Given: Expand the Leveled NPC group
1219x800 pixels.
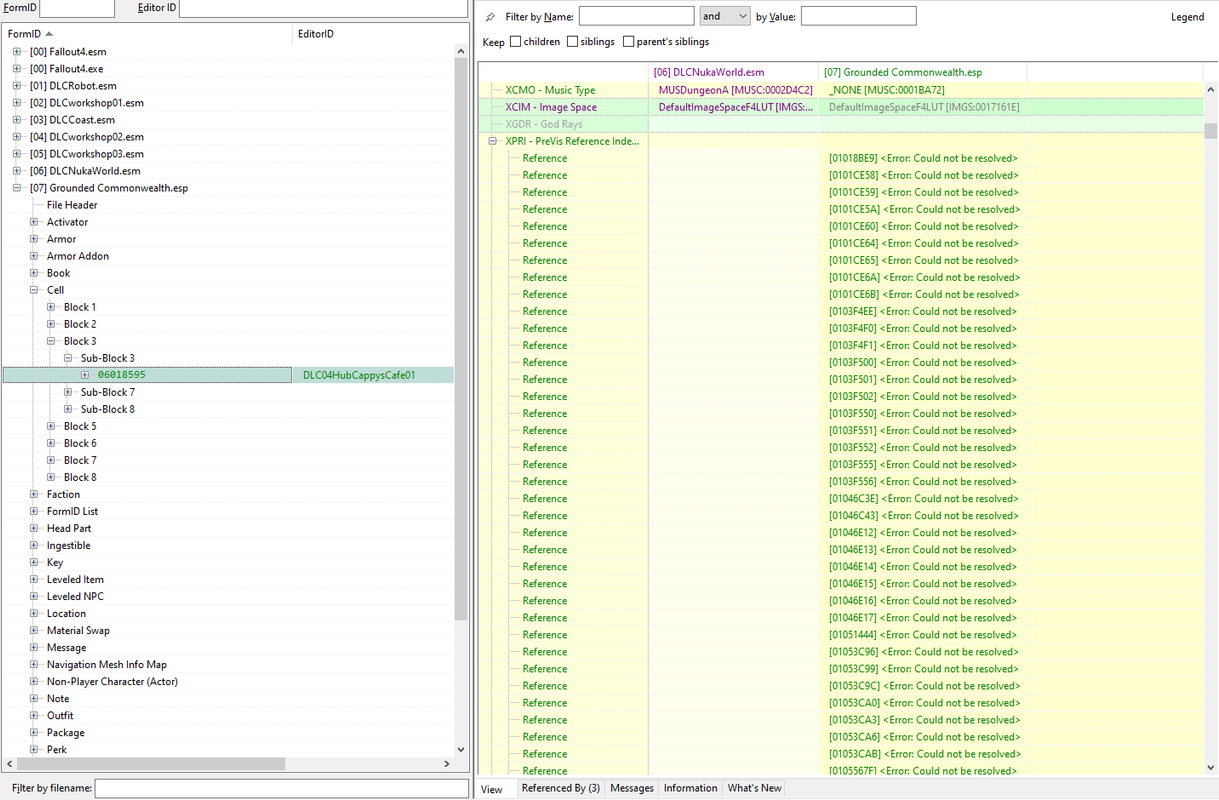Looking at the screenshot, I should pyautogui.click(x=34, y=596).
